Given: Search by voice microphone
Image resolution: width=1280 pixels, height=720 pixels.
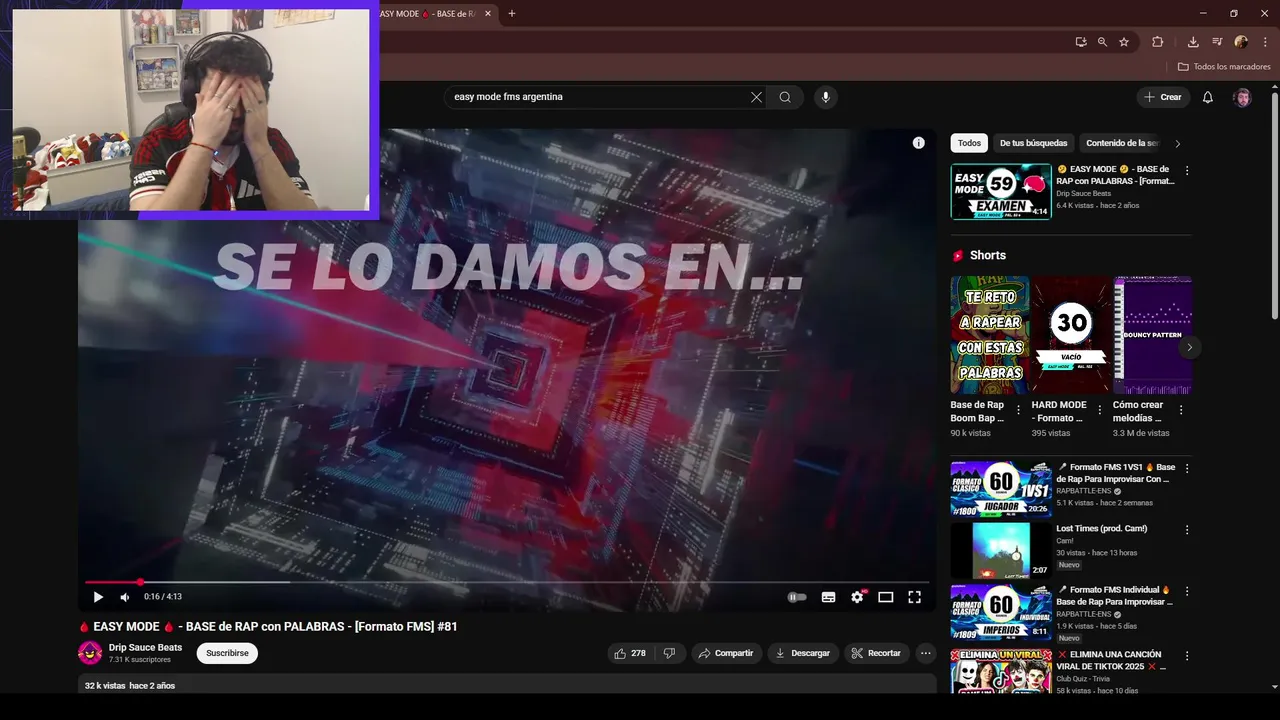Looking at the screenshot, I should click(x=825, y=97).
